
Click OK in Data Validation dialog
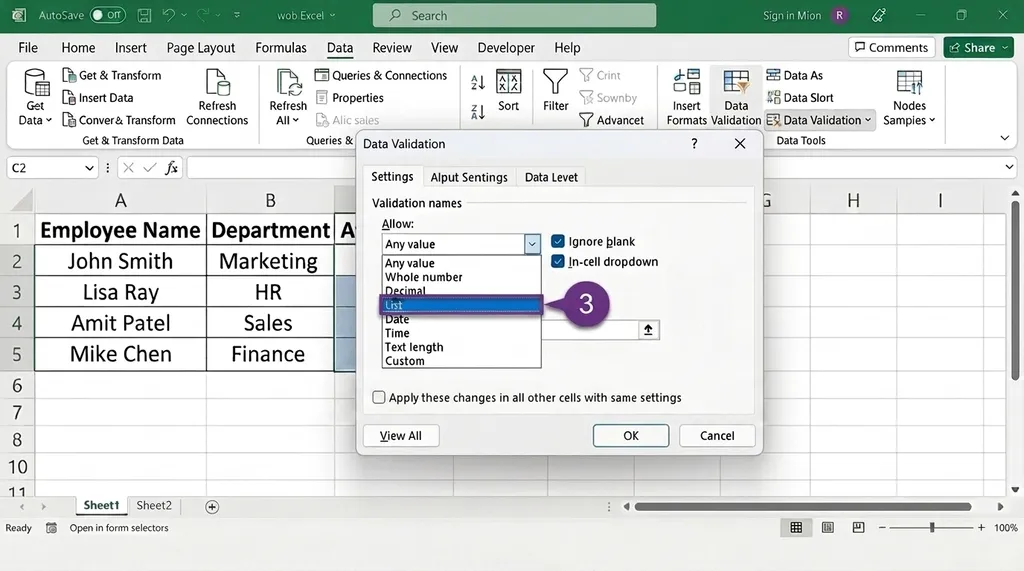click(x=631, y=436)
